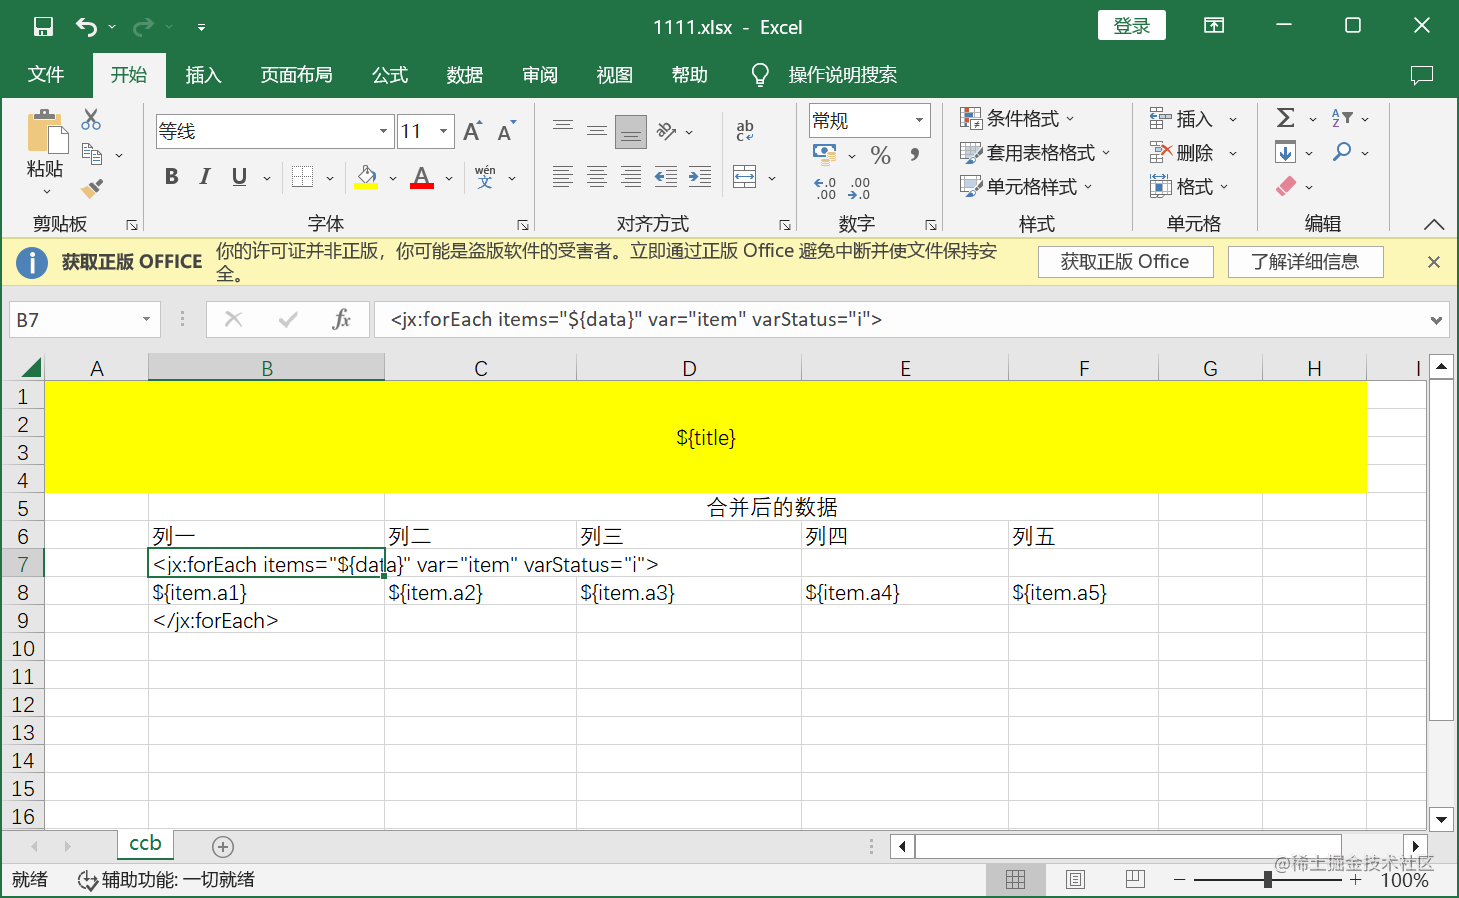
Task: Click the red font color swatch
Action: (421, 186)
